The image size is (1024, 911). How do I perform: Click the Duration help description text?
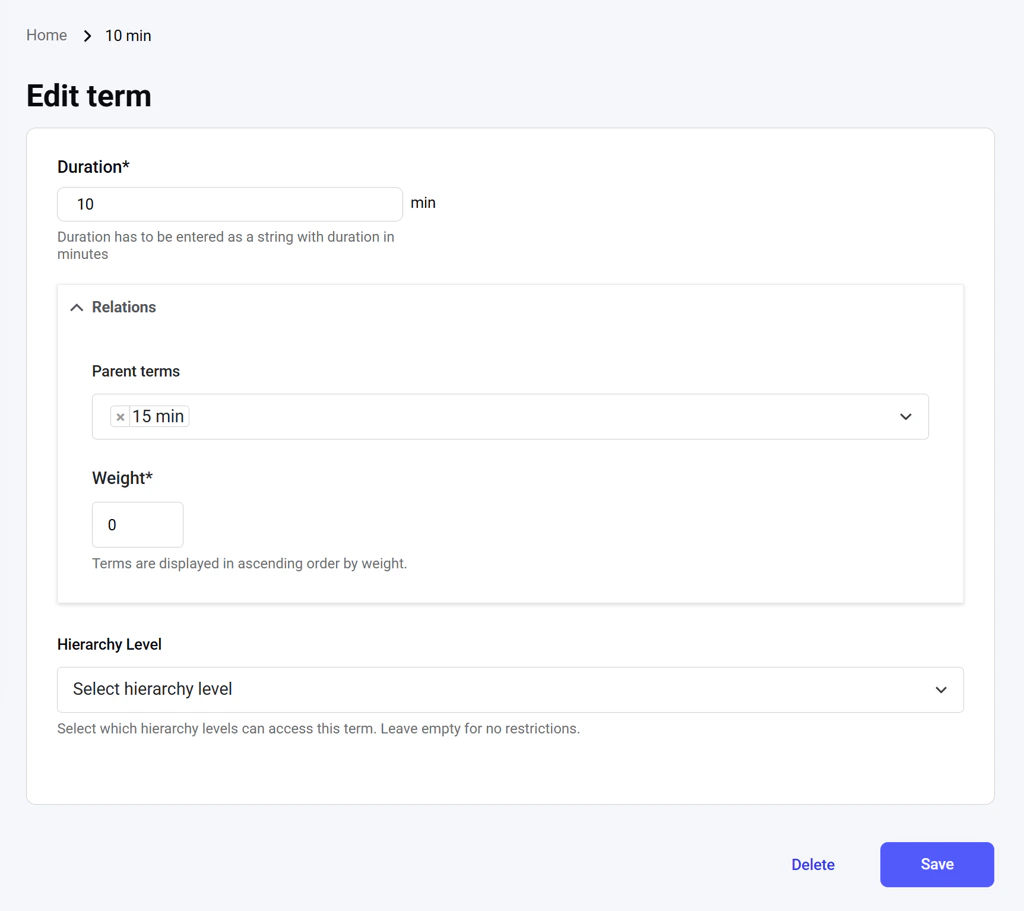click(x=226, y=246)
